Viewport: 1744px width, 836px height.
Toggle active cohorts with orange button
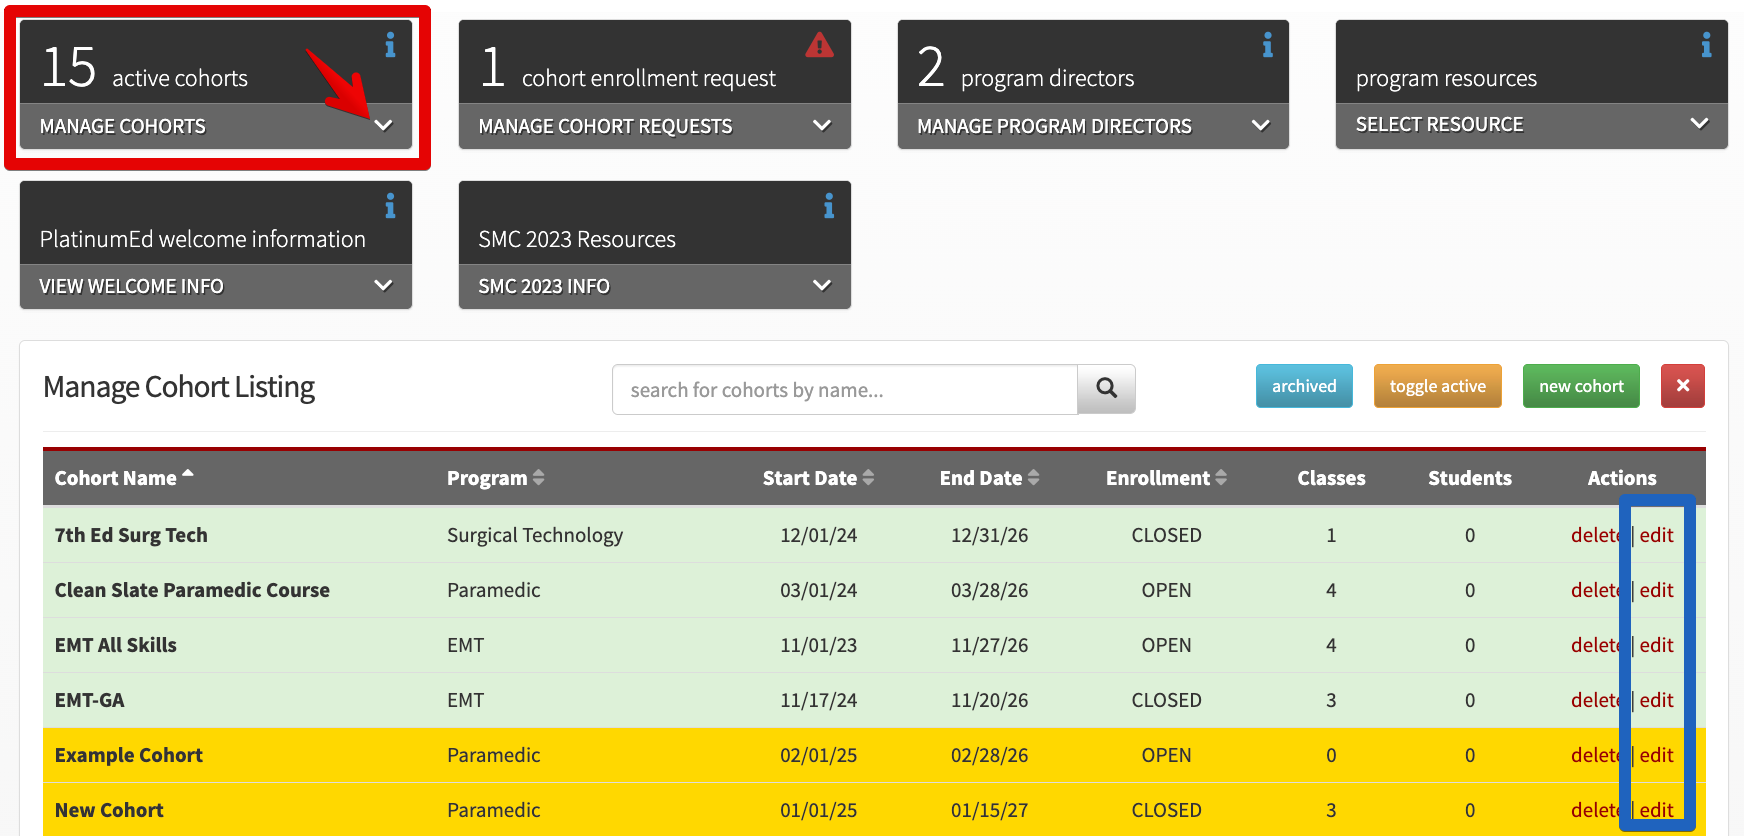pos(1437,386)
